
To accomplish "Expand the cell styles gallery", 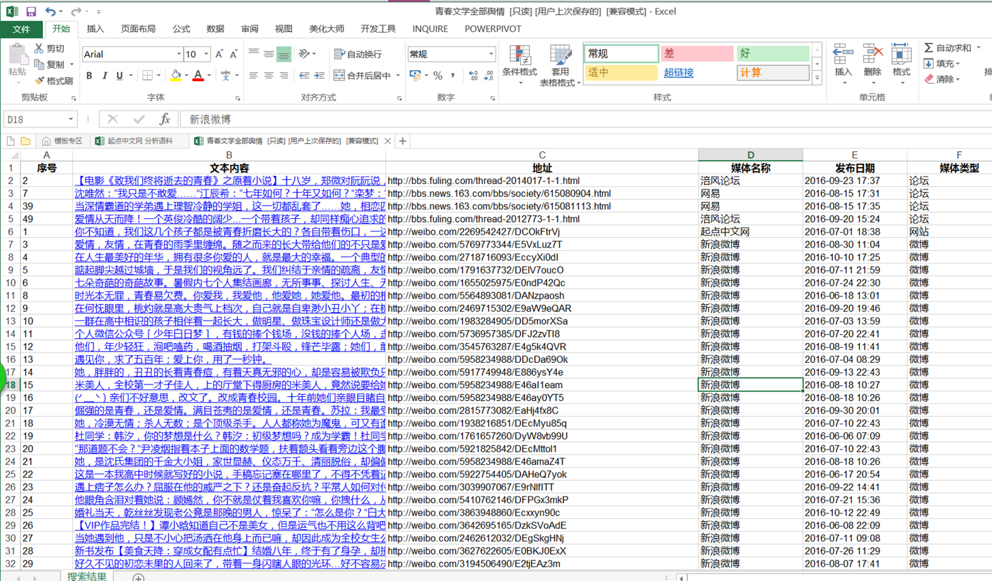I will 817,78.
